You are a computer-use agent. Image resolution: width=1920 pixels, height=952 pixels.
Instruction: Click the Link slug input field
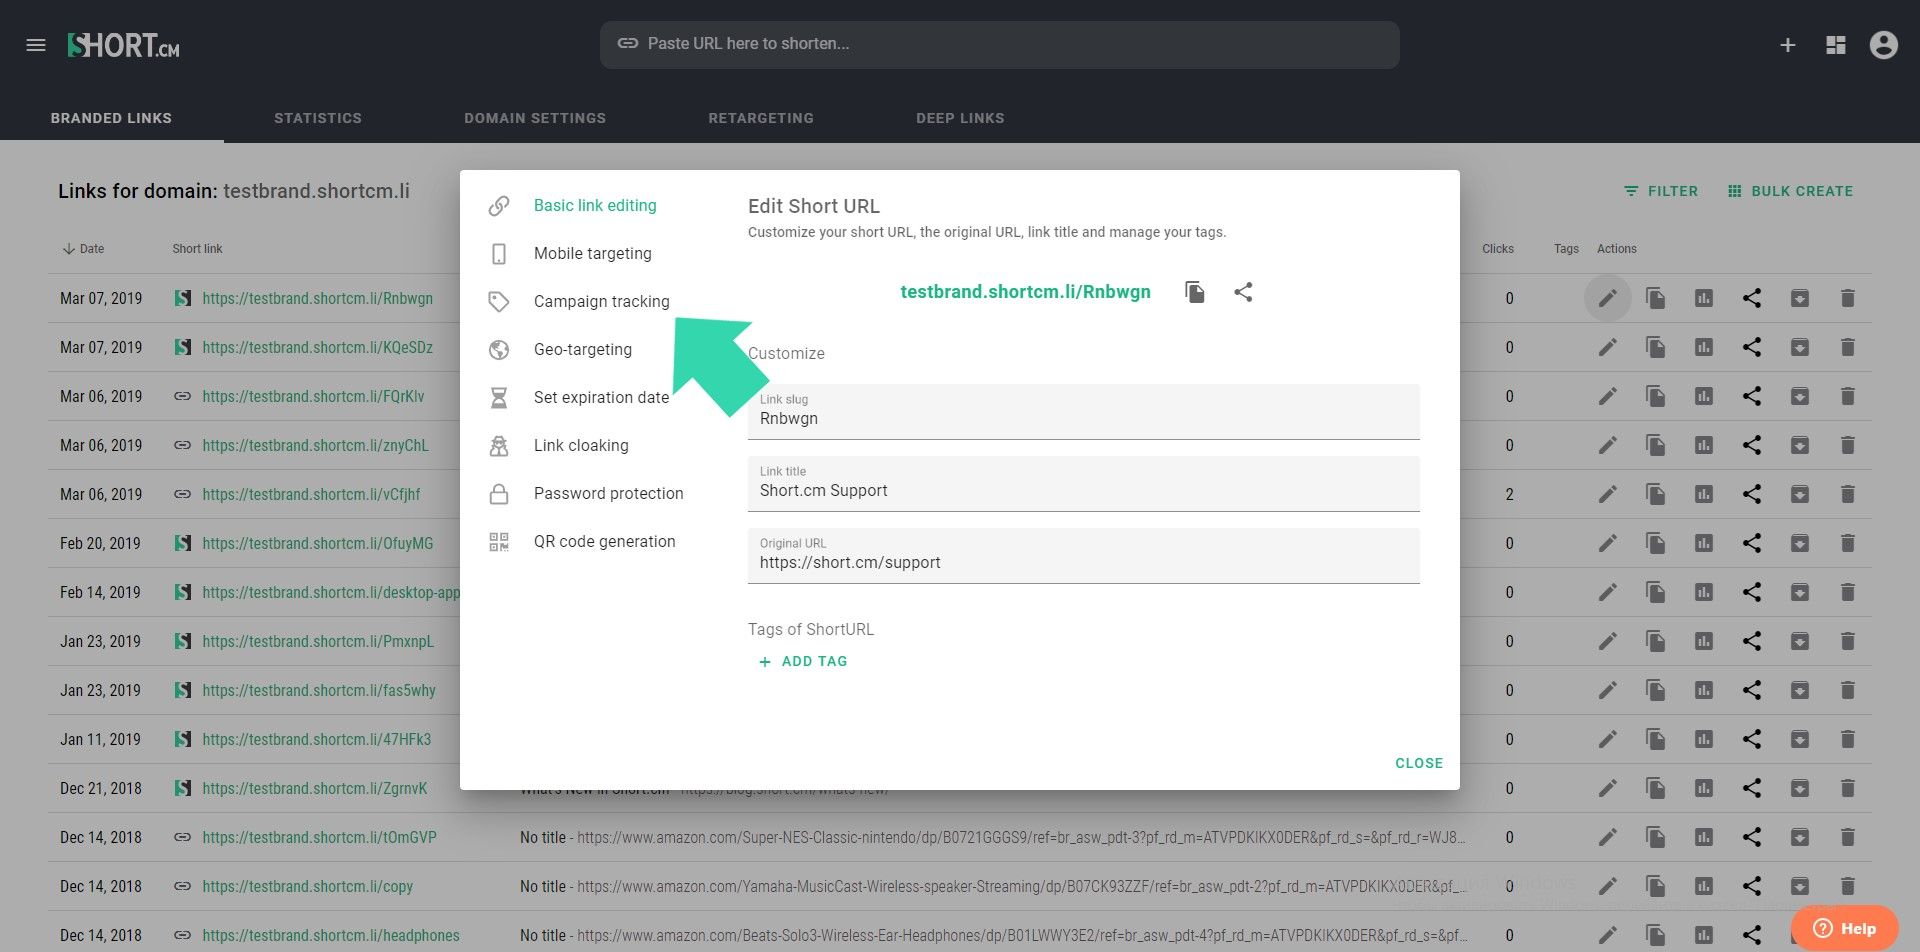(x=1084, y=412)
